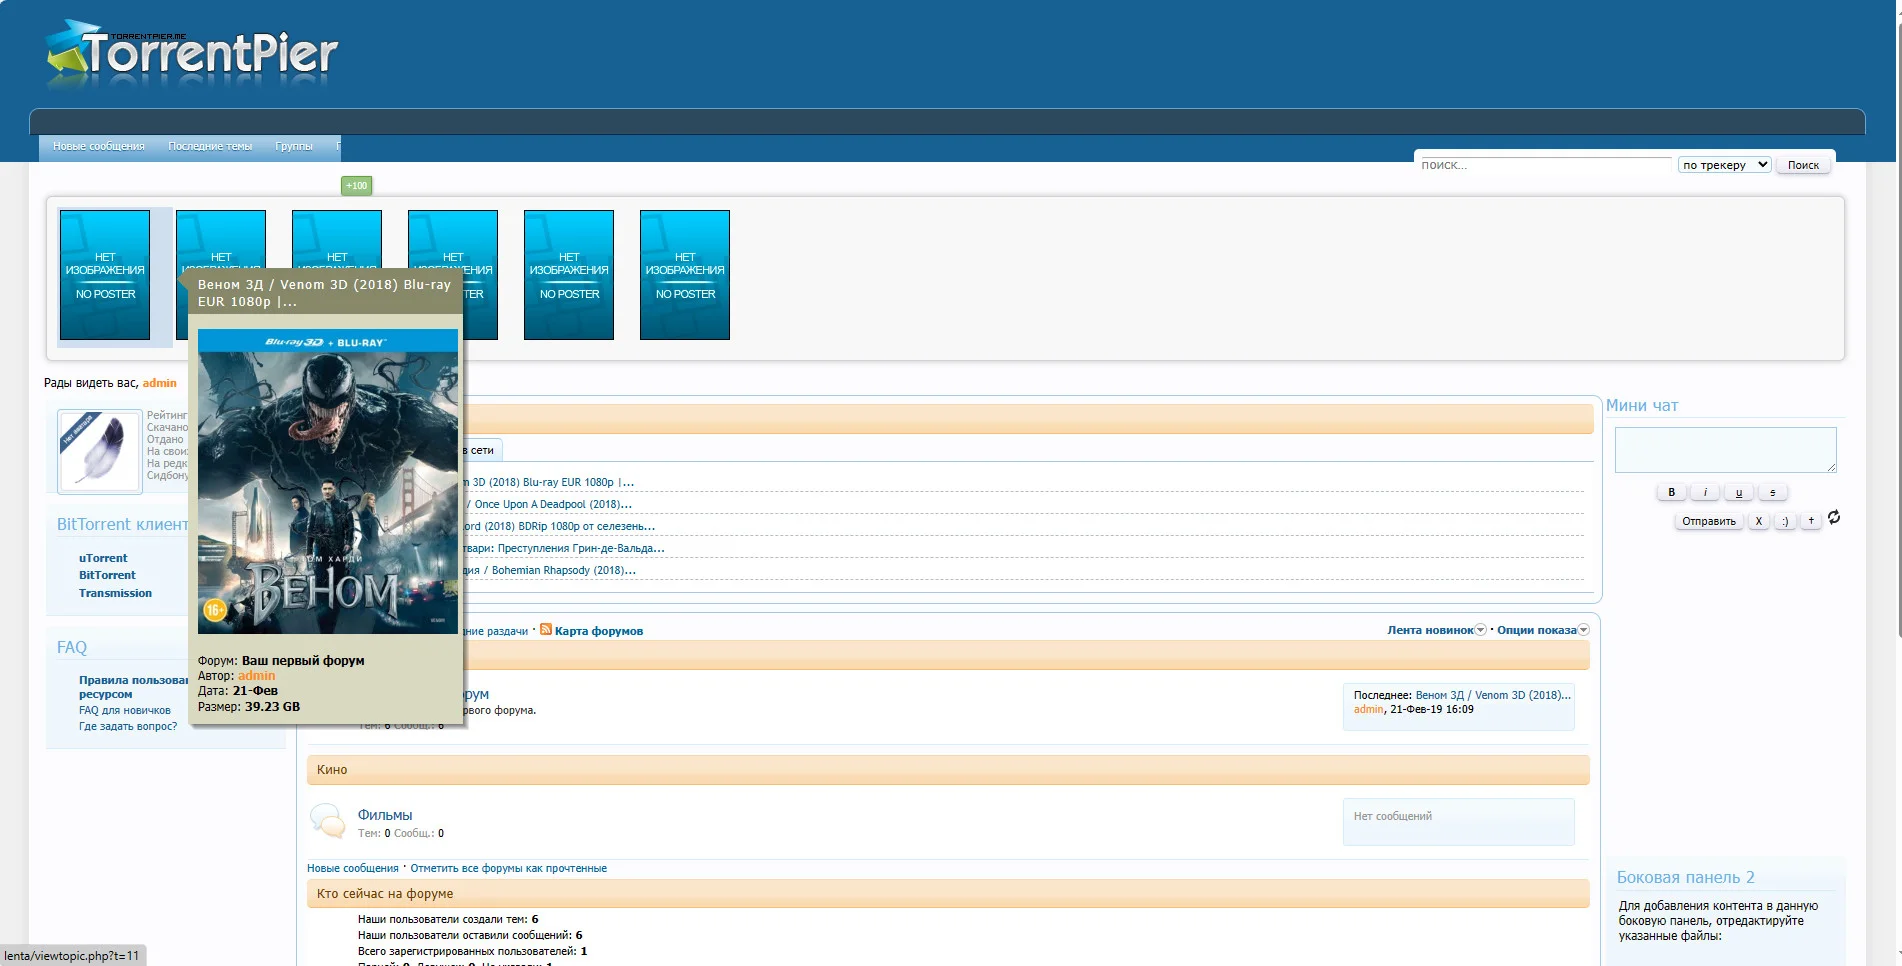
Task: Open the BDRip 1080p от селезень topic
Action: pyautogui.click(x=560, y=526)
